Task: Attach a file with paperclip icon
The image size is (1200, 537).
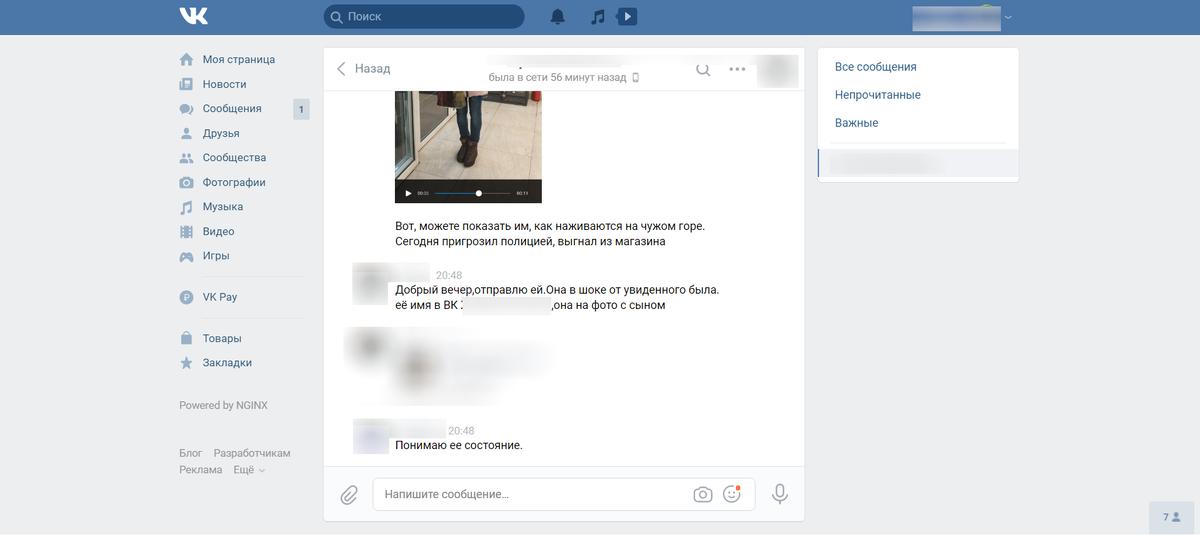Action: click(x=349, y=494)
